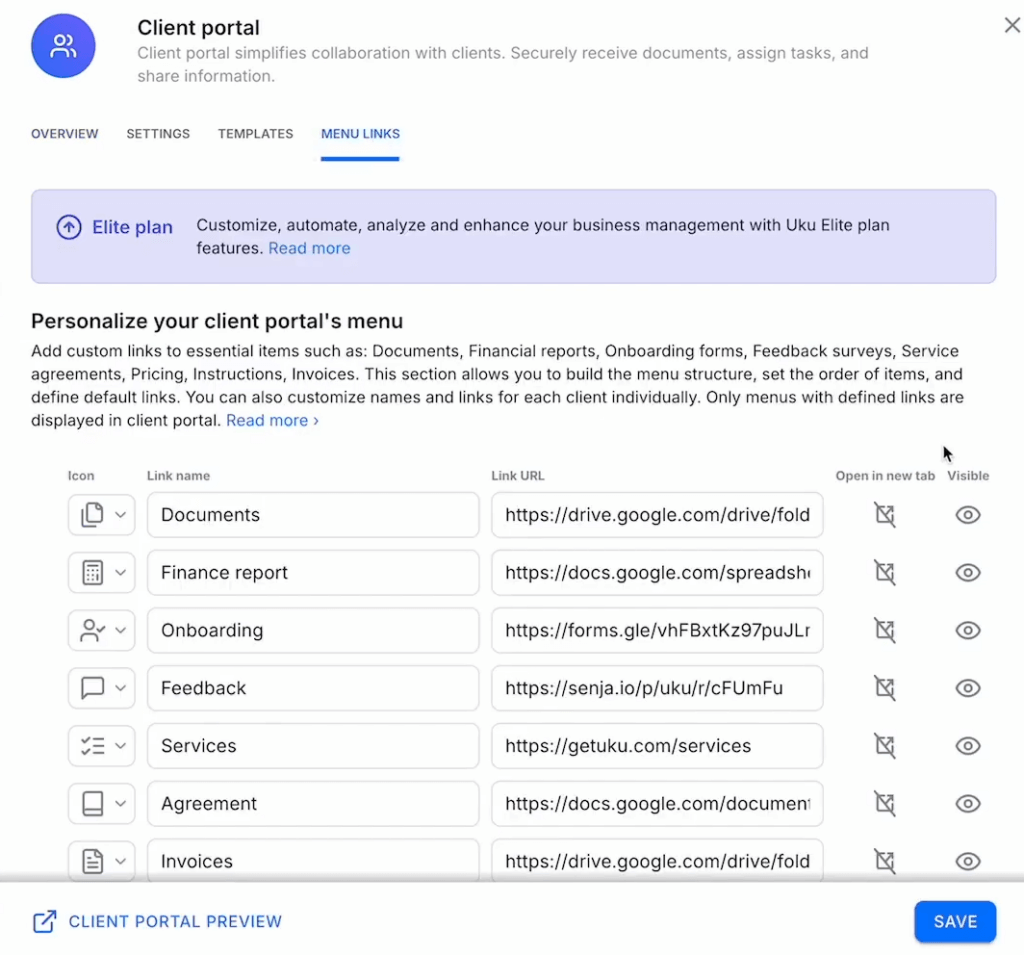Image resolution: width=1024 pixels, height=955 pixels.
Task: Click the Finance report calculator icon
Action: coord(92,573)
